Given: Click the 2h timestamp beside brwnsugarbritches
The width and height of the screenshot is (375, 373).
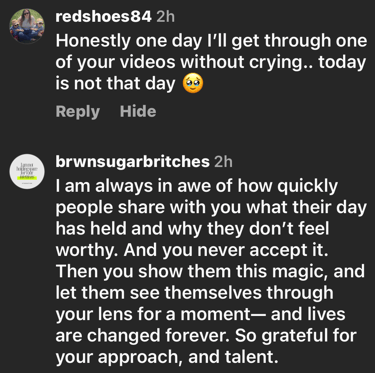Looking at the screenshot, I should coord(223,162).
